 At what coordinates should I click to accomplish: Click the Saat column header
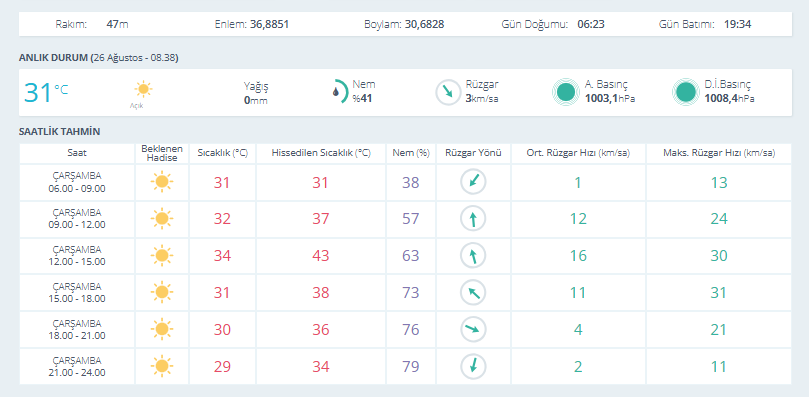tap(77, 153)
